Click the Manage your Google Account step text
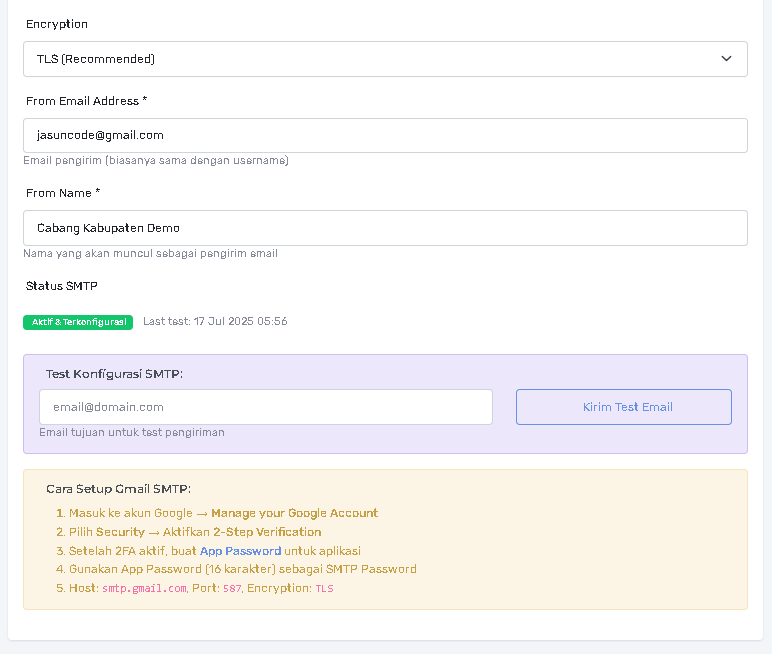Screen dimensions: 772x654 point(294,513)
